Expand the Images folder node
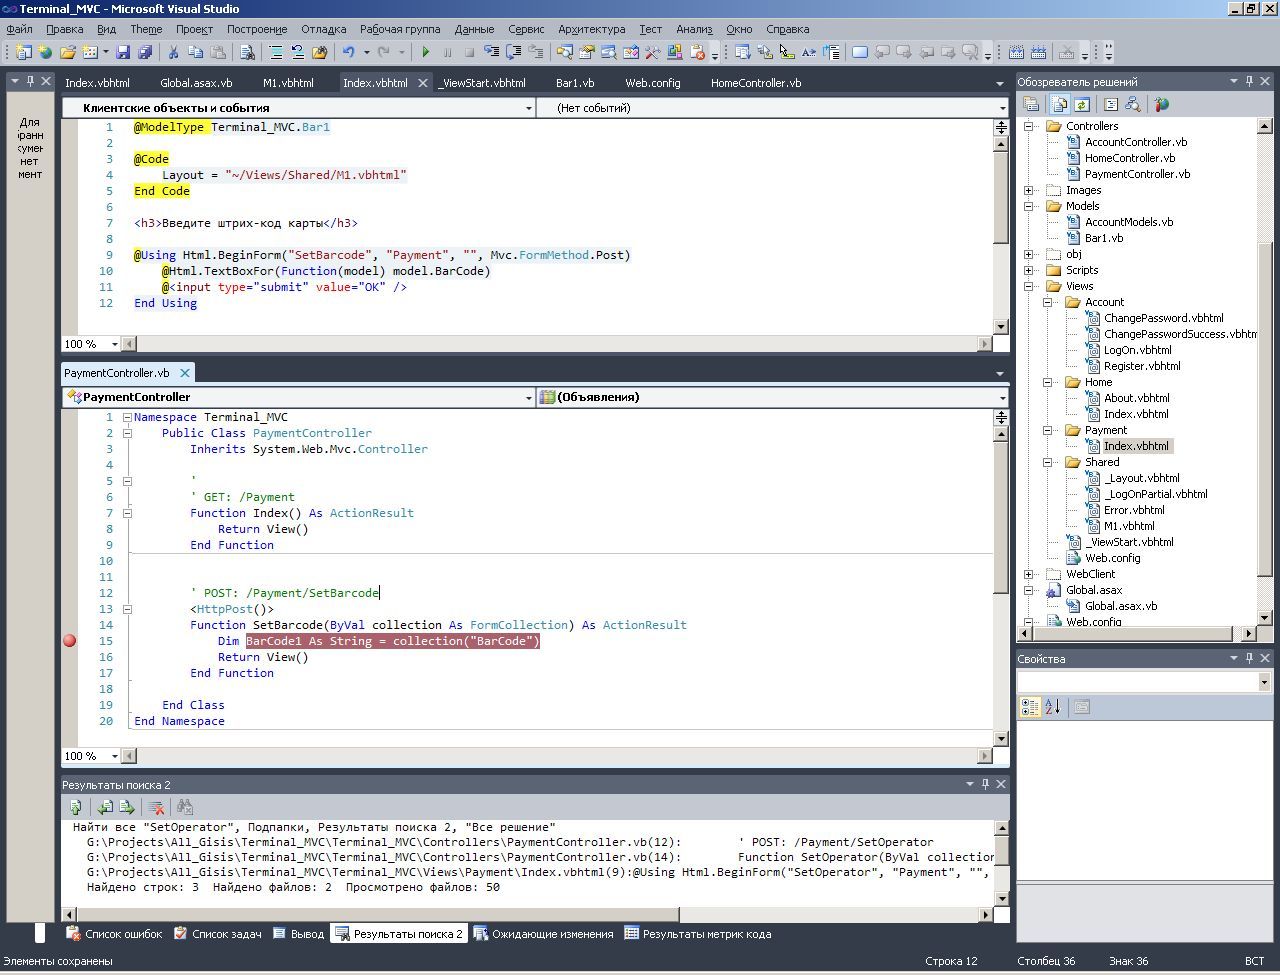Viewport: 1280px width, 975px height. tap(1029, 190)
